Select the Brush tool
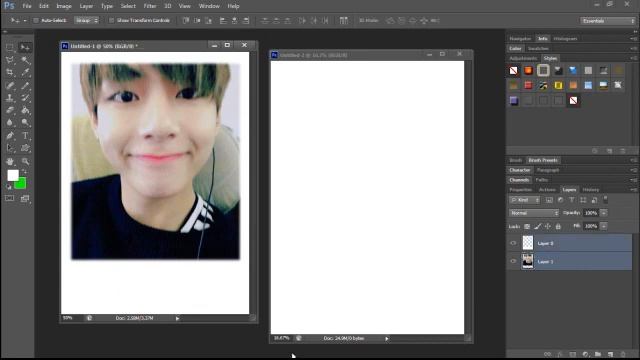The image size is (640, 360). tap(25, 85)
